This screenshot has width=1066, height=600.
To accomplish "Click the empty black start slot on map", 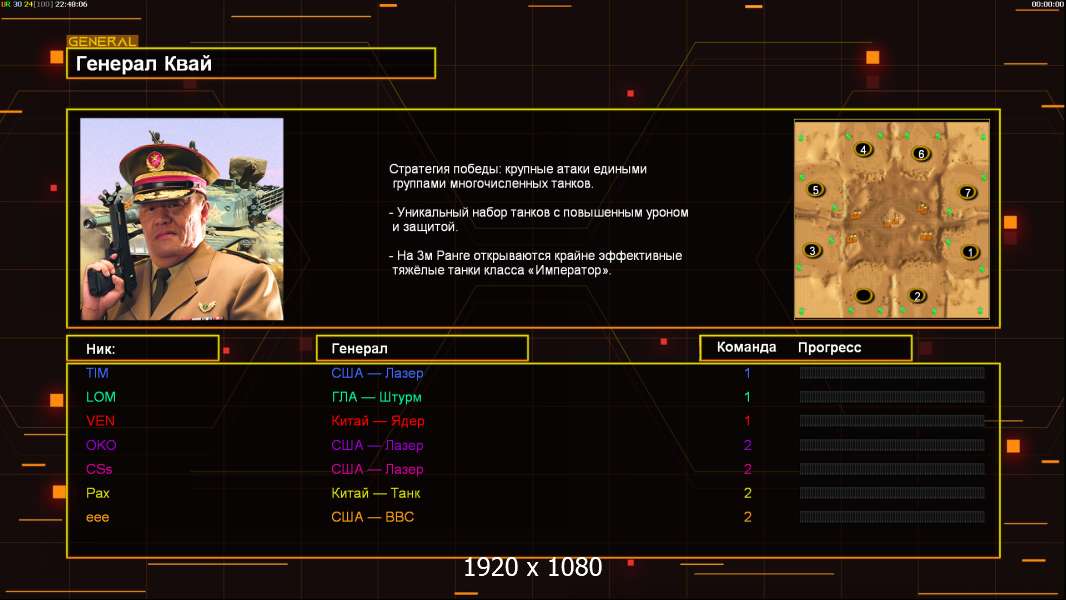I will pyautogui.click(x=864, y=295).
